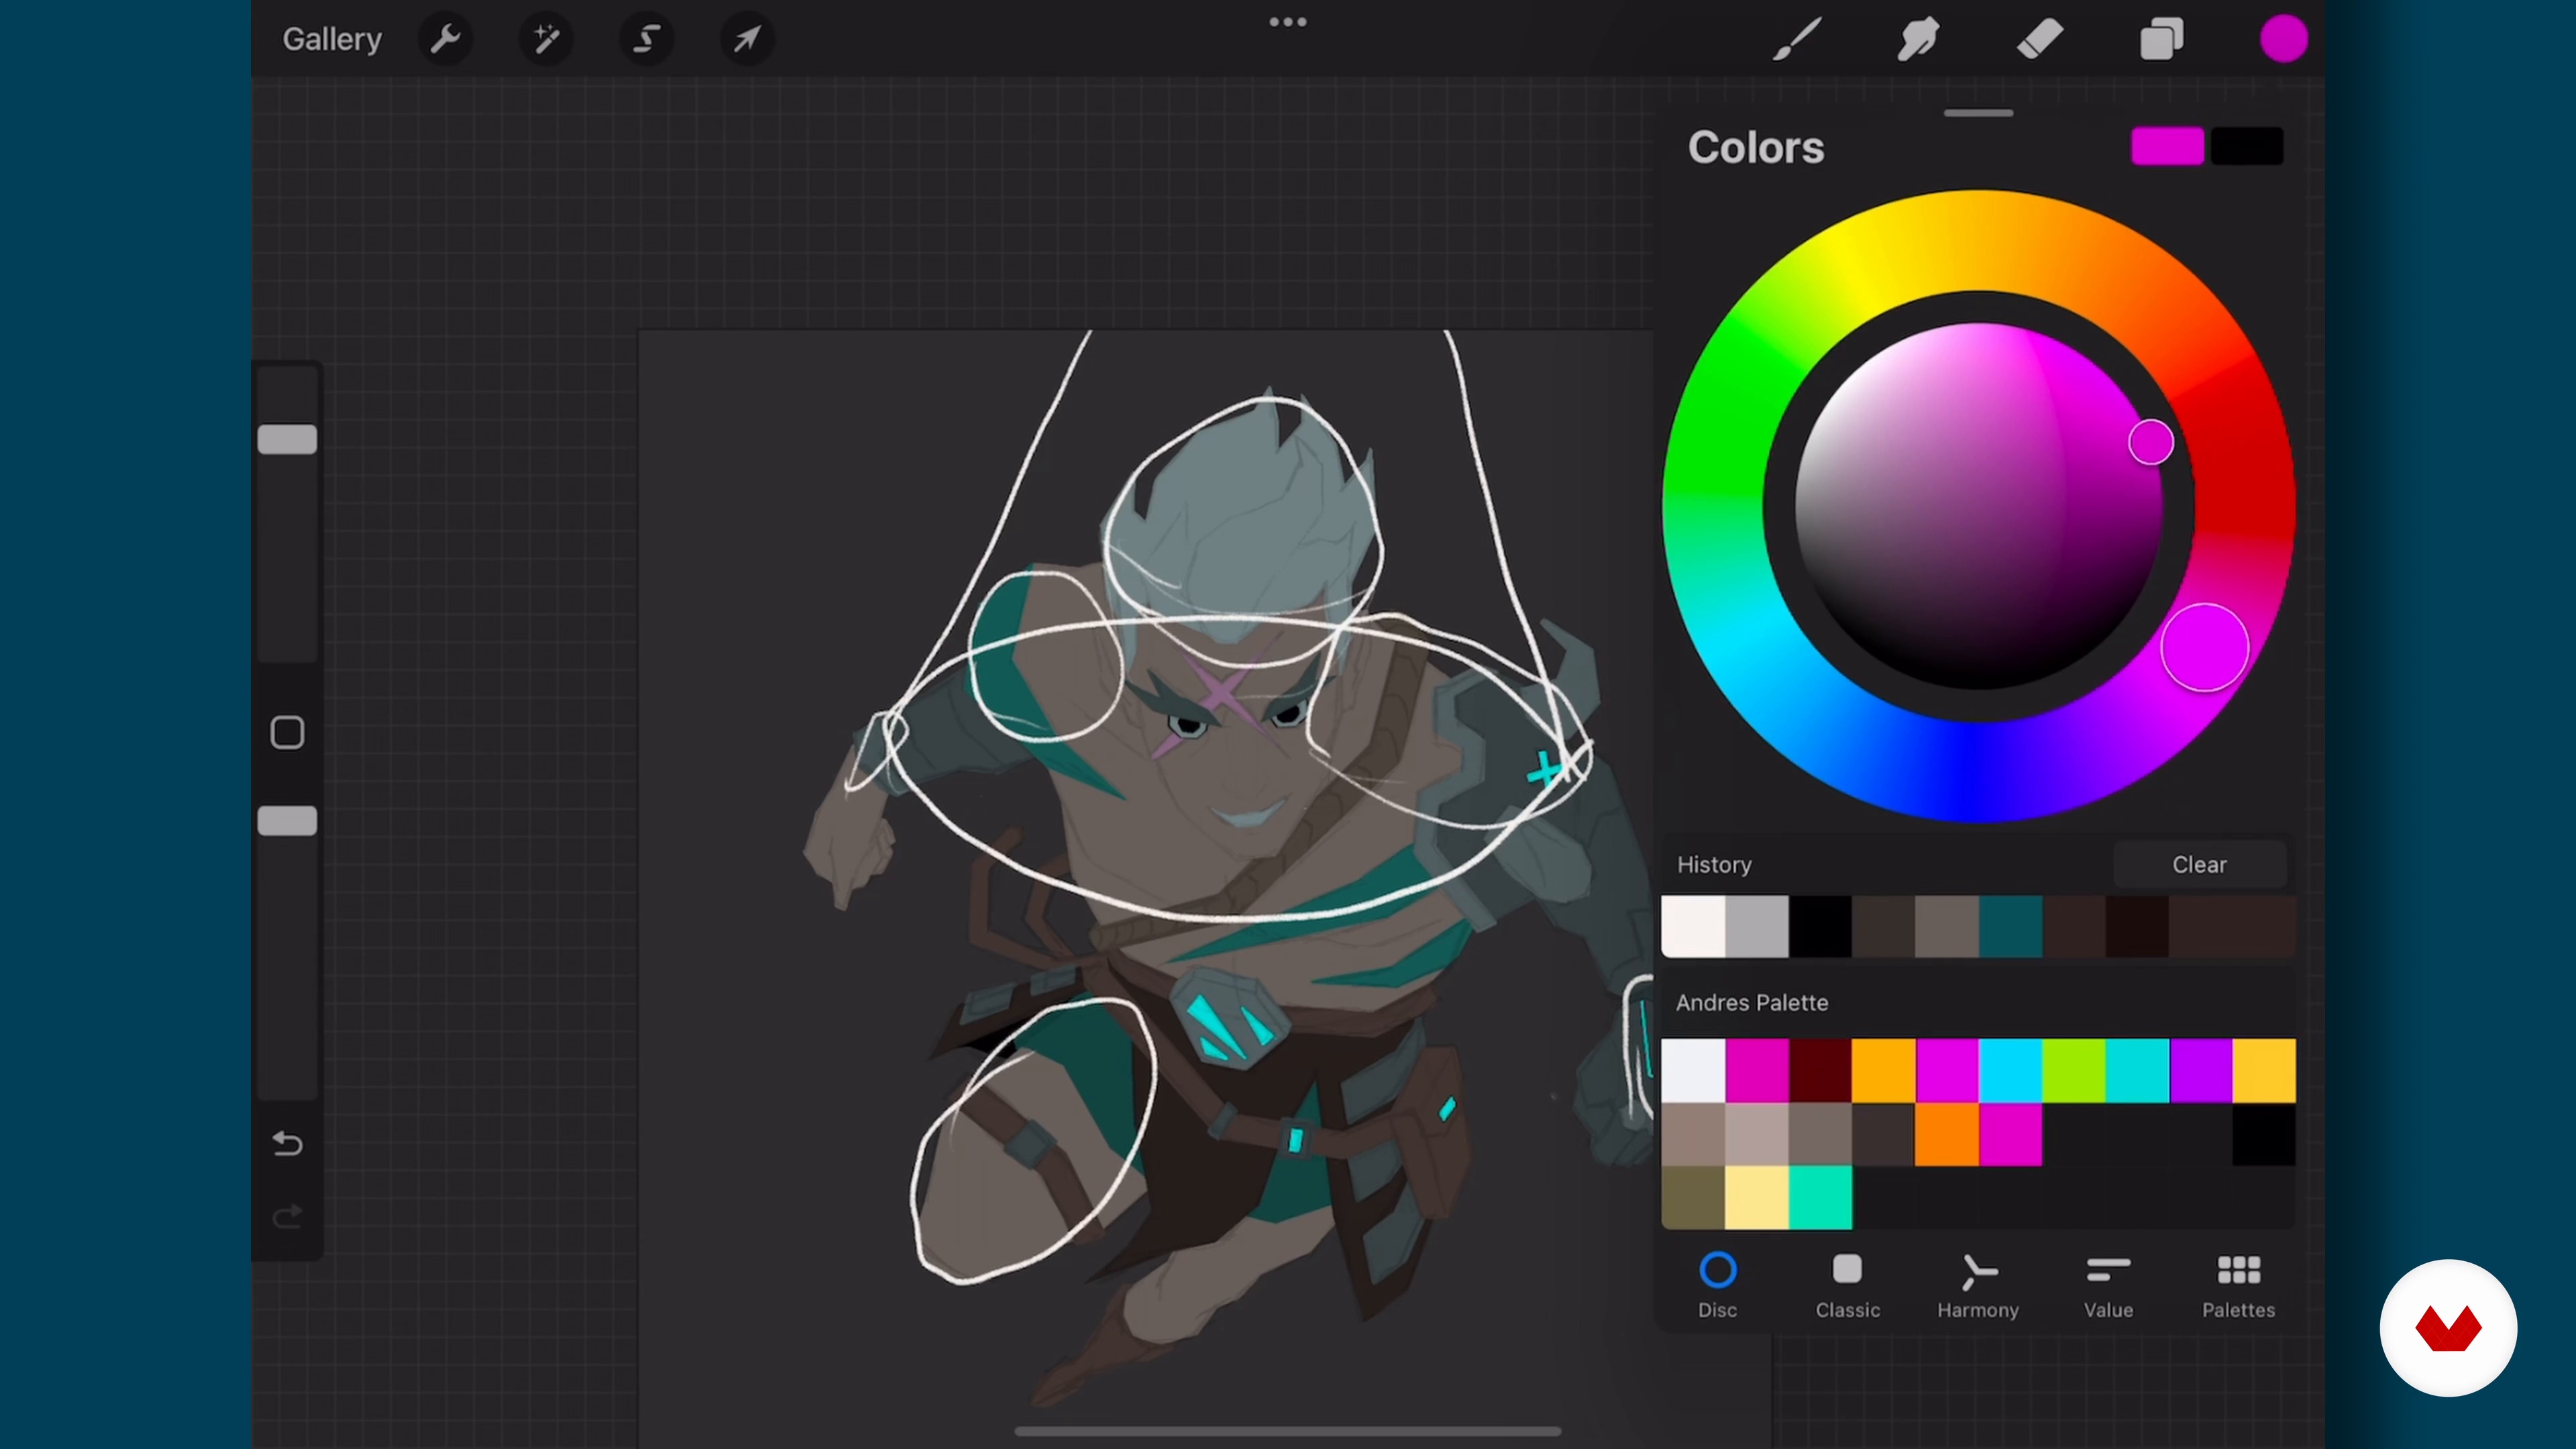Viewport: 2576px width, 1449px height.
Task: Click the brush opacity slider handle
Action: [x=287, y=821]
